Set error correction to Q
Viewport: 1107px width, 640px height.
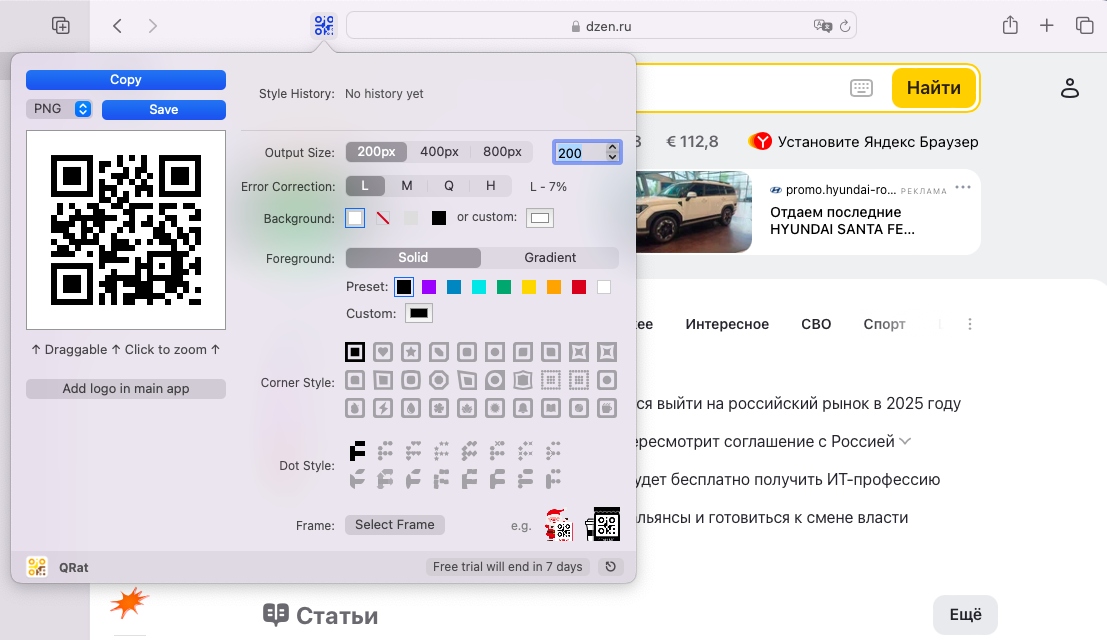(448, 186)
